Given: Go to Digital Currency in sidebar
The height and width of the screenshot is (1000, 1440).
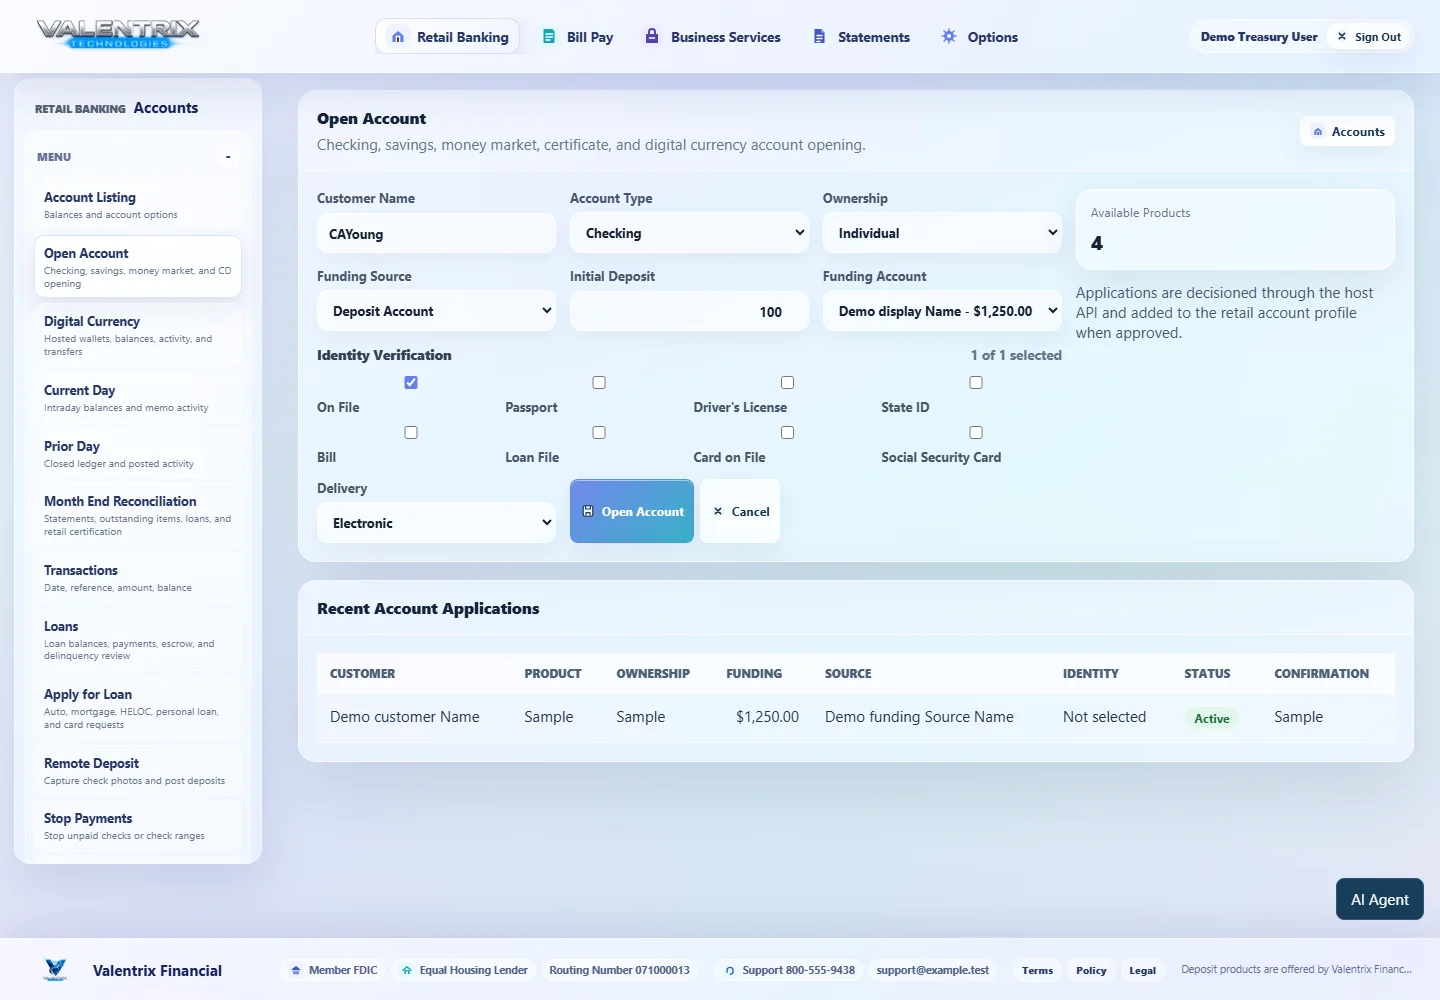Looking at the screenshot, I should [x=138, y=336].
